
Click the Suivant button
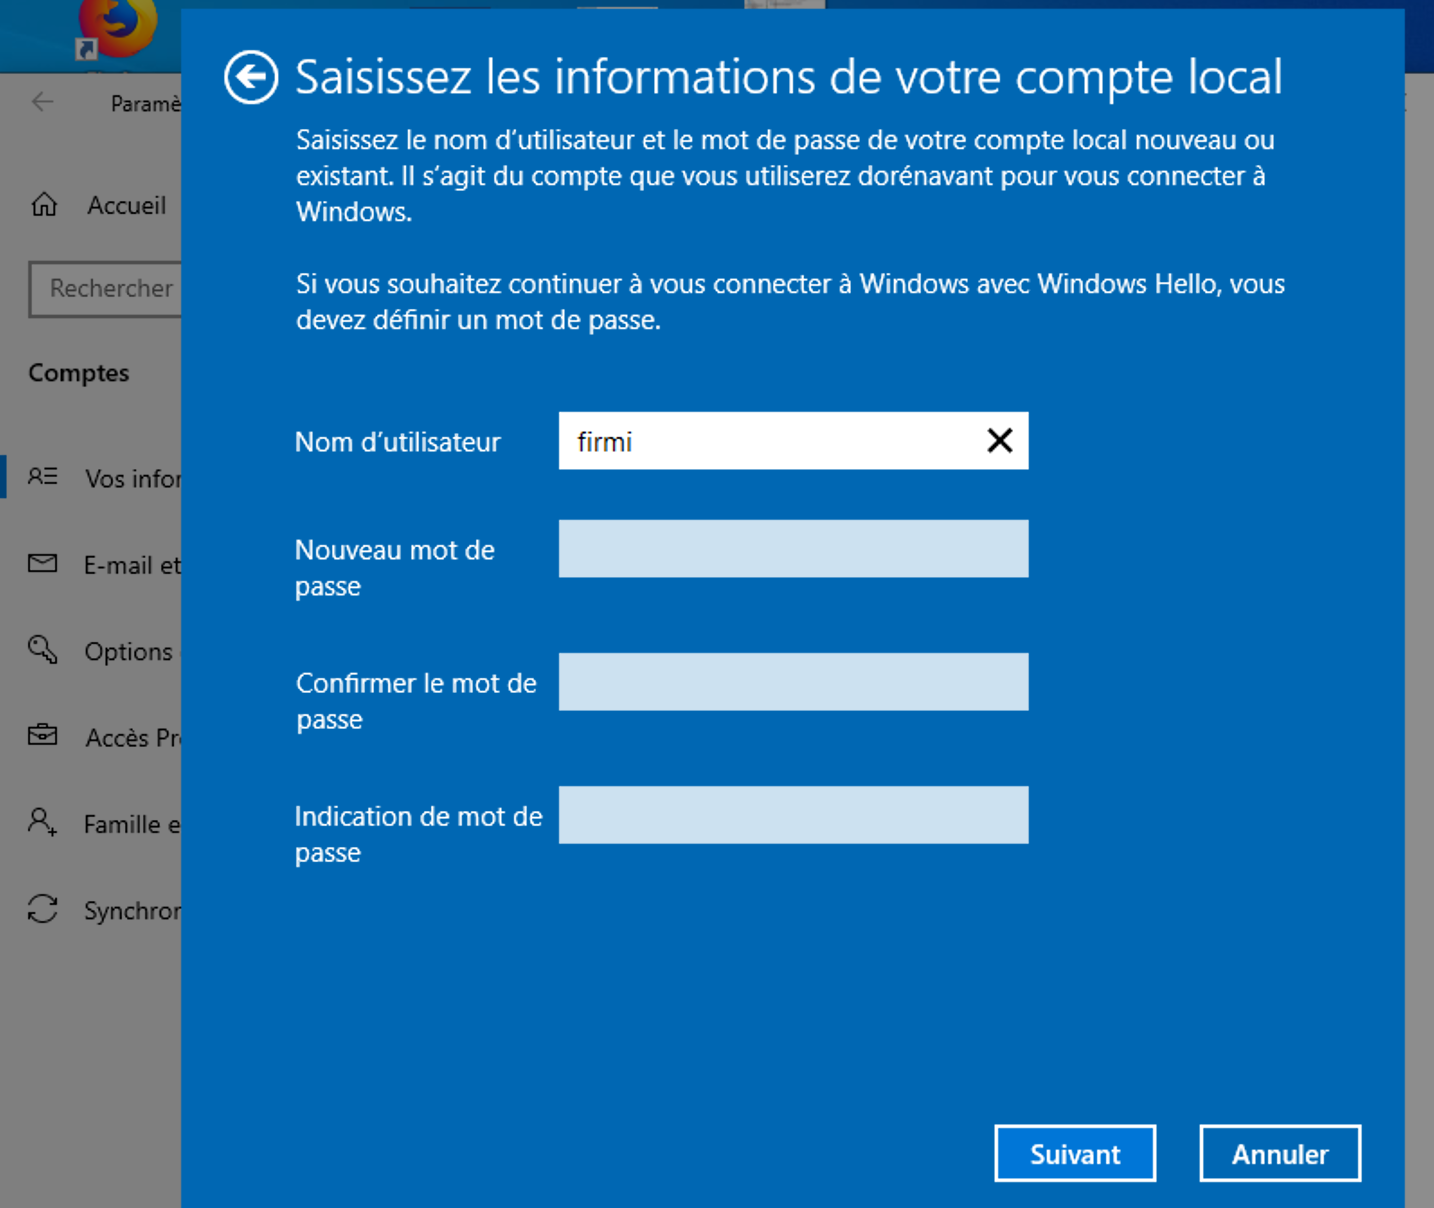point(1075,1154)
